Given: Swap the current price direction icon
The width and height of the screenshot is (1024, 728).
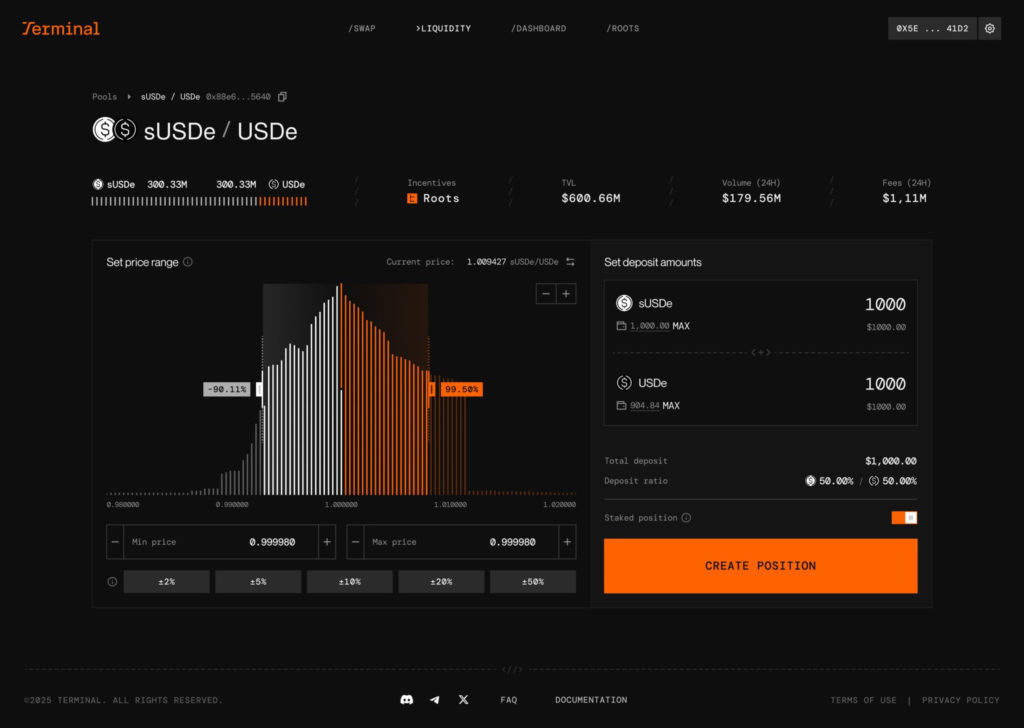Looking at the screenshot, I should [570, 262].
